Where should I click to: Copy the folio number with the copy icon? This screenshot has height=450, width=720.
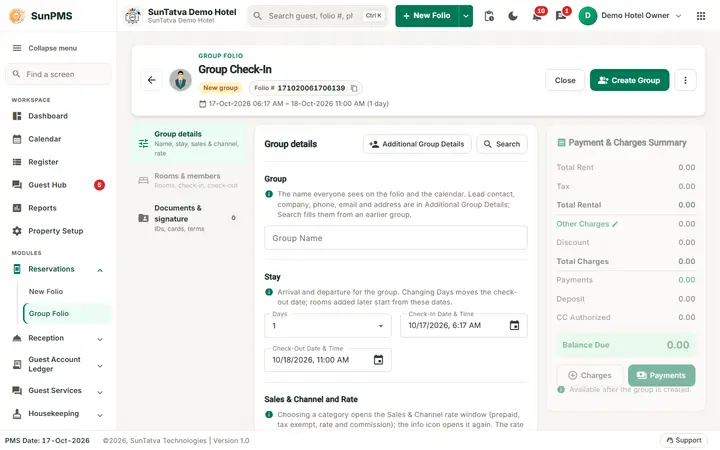click(x=354, y=88)
